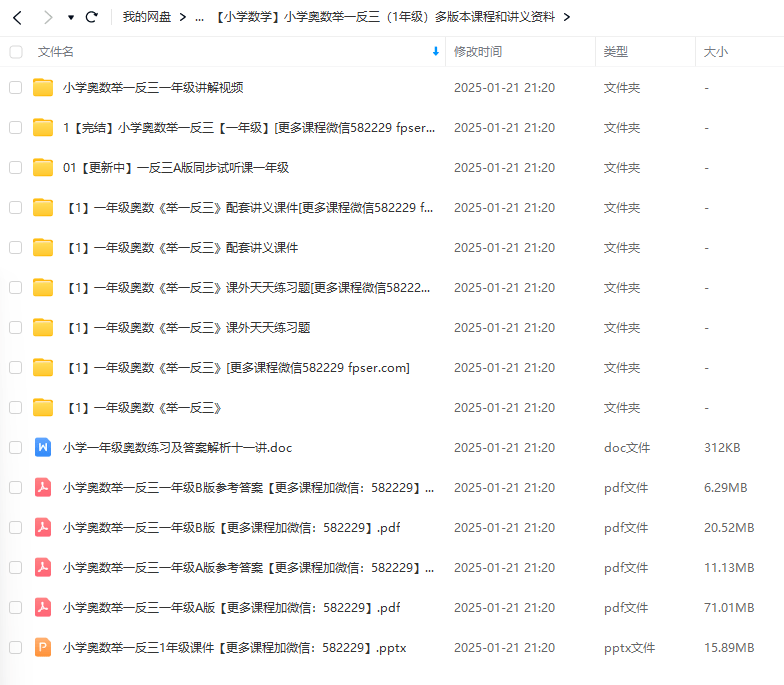This screenshot has width=784, height=685.
Task: Check the box for 1【完结】小学奥数举一反三 folder
Action: point(16,128)
